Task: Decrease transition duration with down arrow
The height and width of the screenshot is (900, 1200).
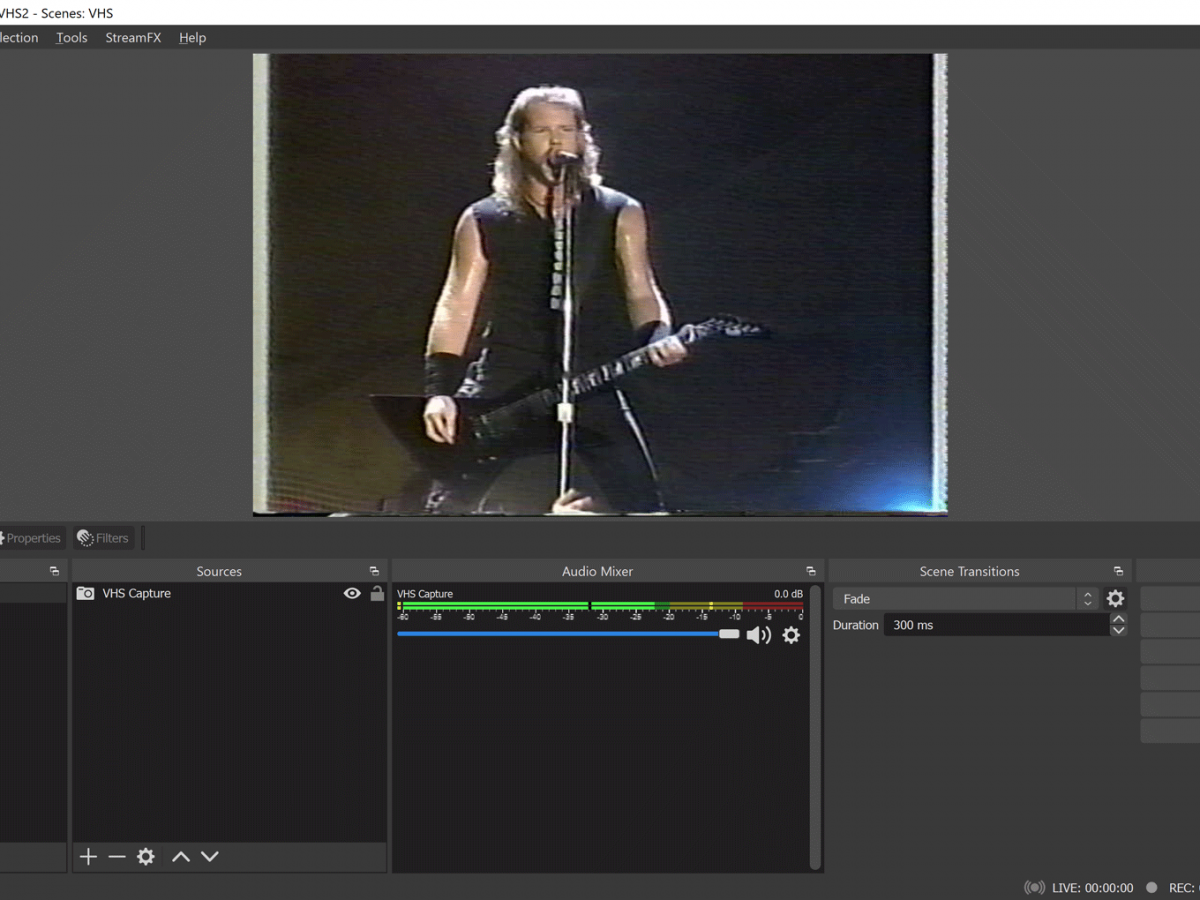Action: click(x=1118, y=631)
